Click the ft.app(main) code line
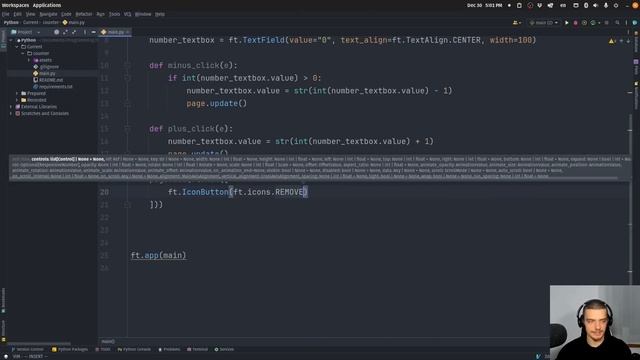 [158, 256]
